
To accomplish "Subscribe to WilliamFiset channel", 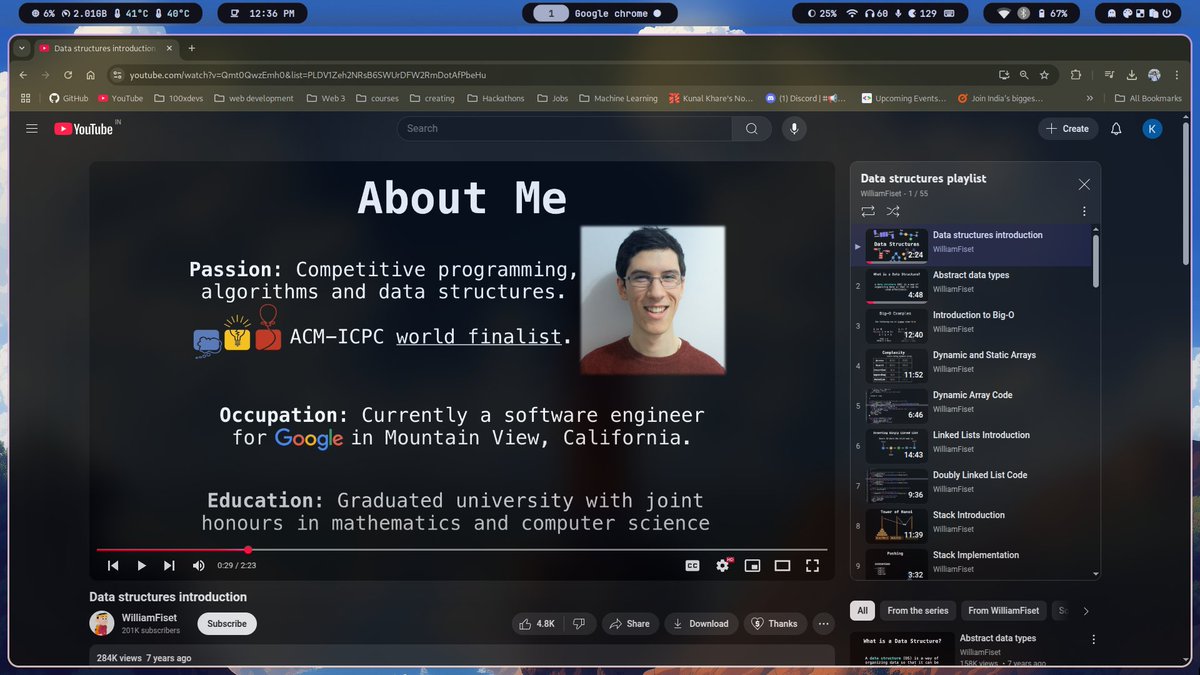I will pyautogui.click(x=227, y=623).
